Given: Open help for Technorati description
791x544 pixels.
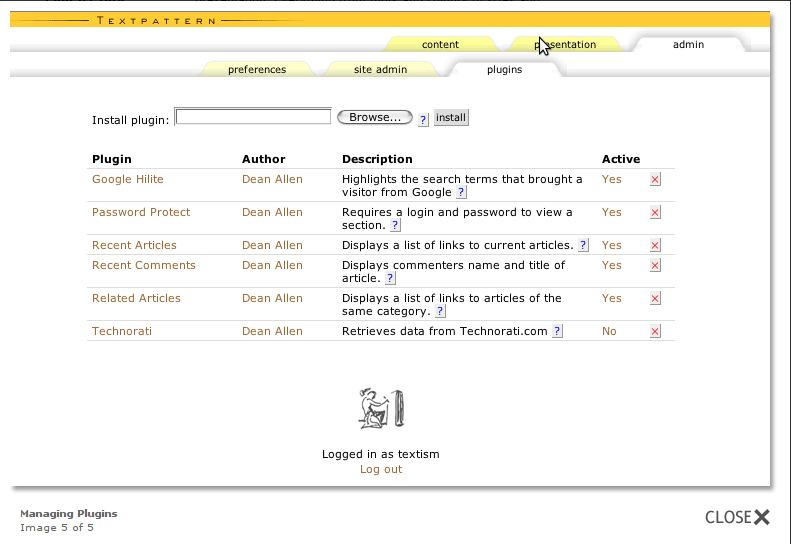Looking at the screenshot, I should (557, 331).
